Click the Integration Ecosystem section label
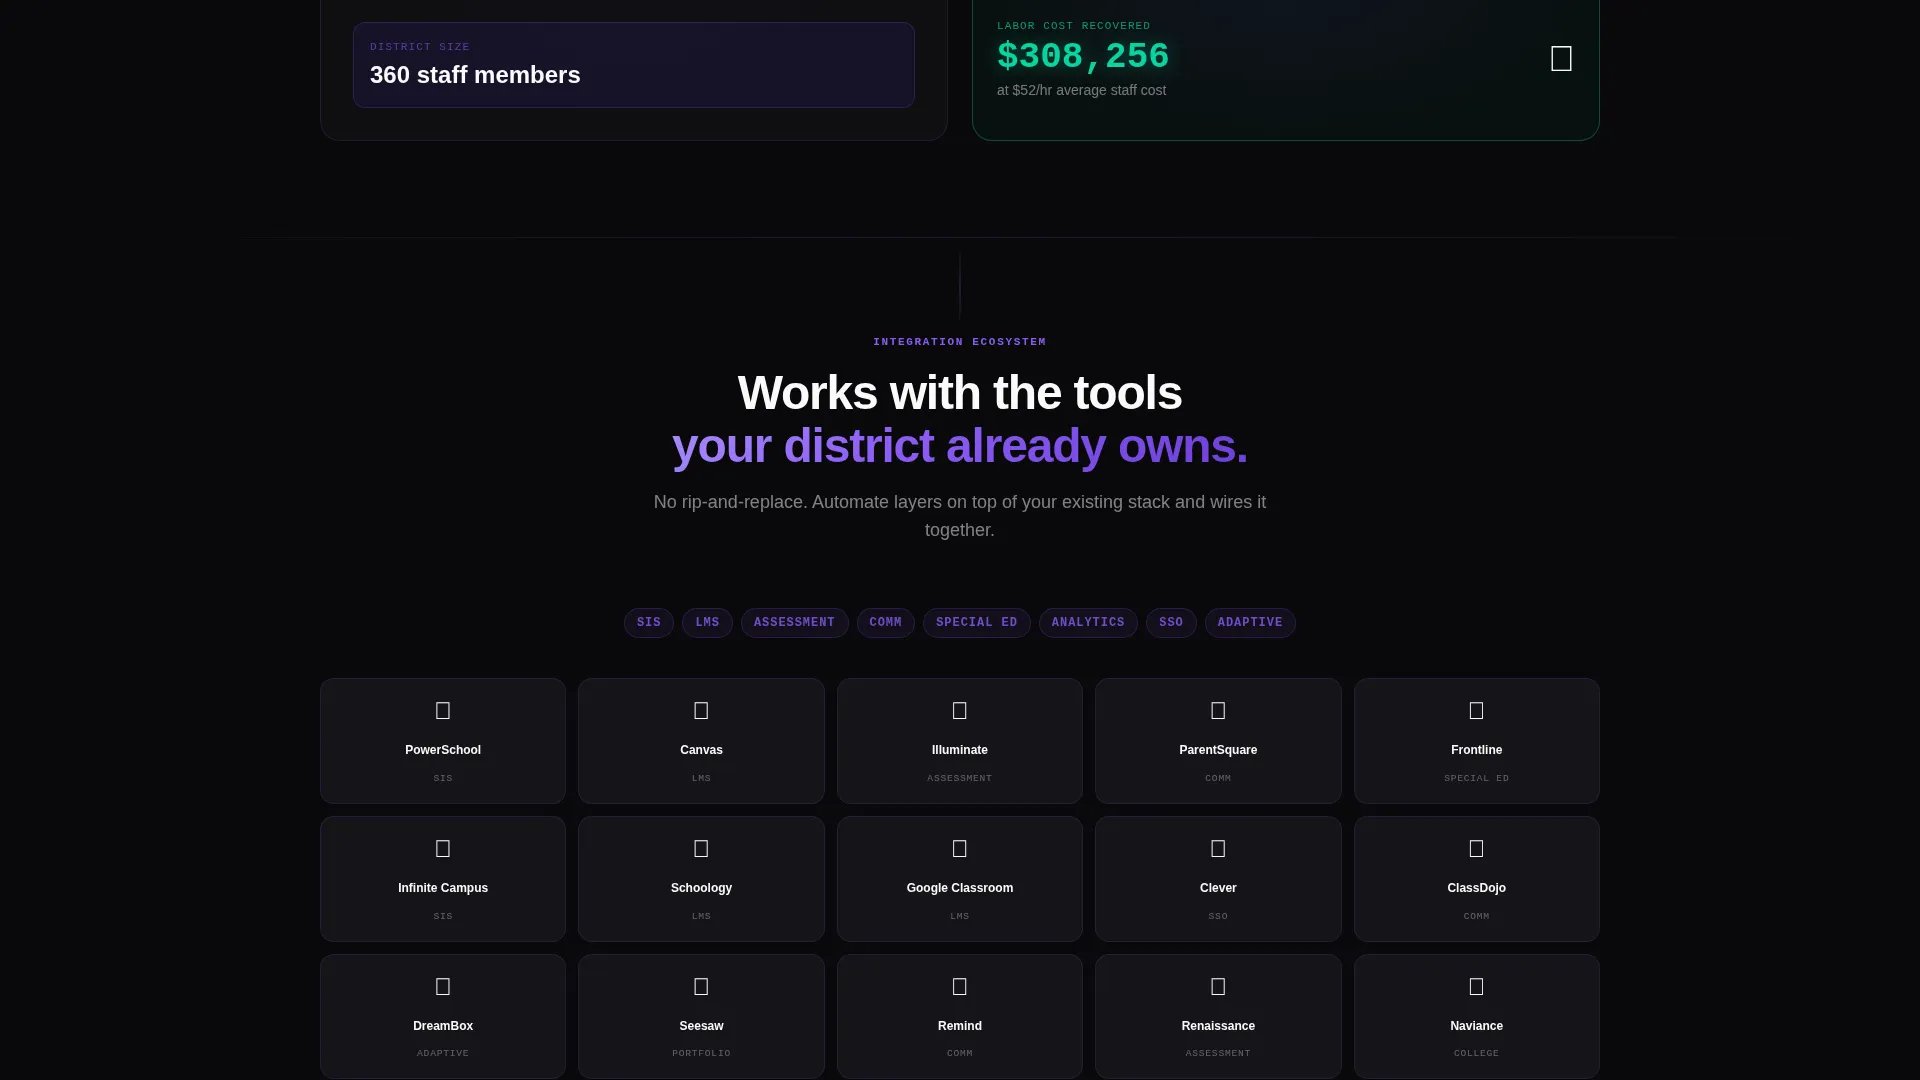Viewport: 1920px width, 1080px height. pyautogui.click(x=960, y=342)
